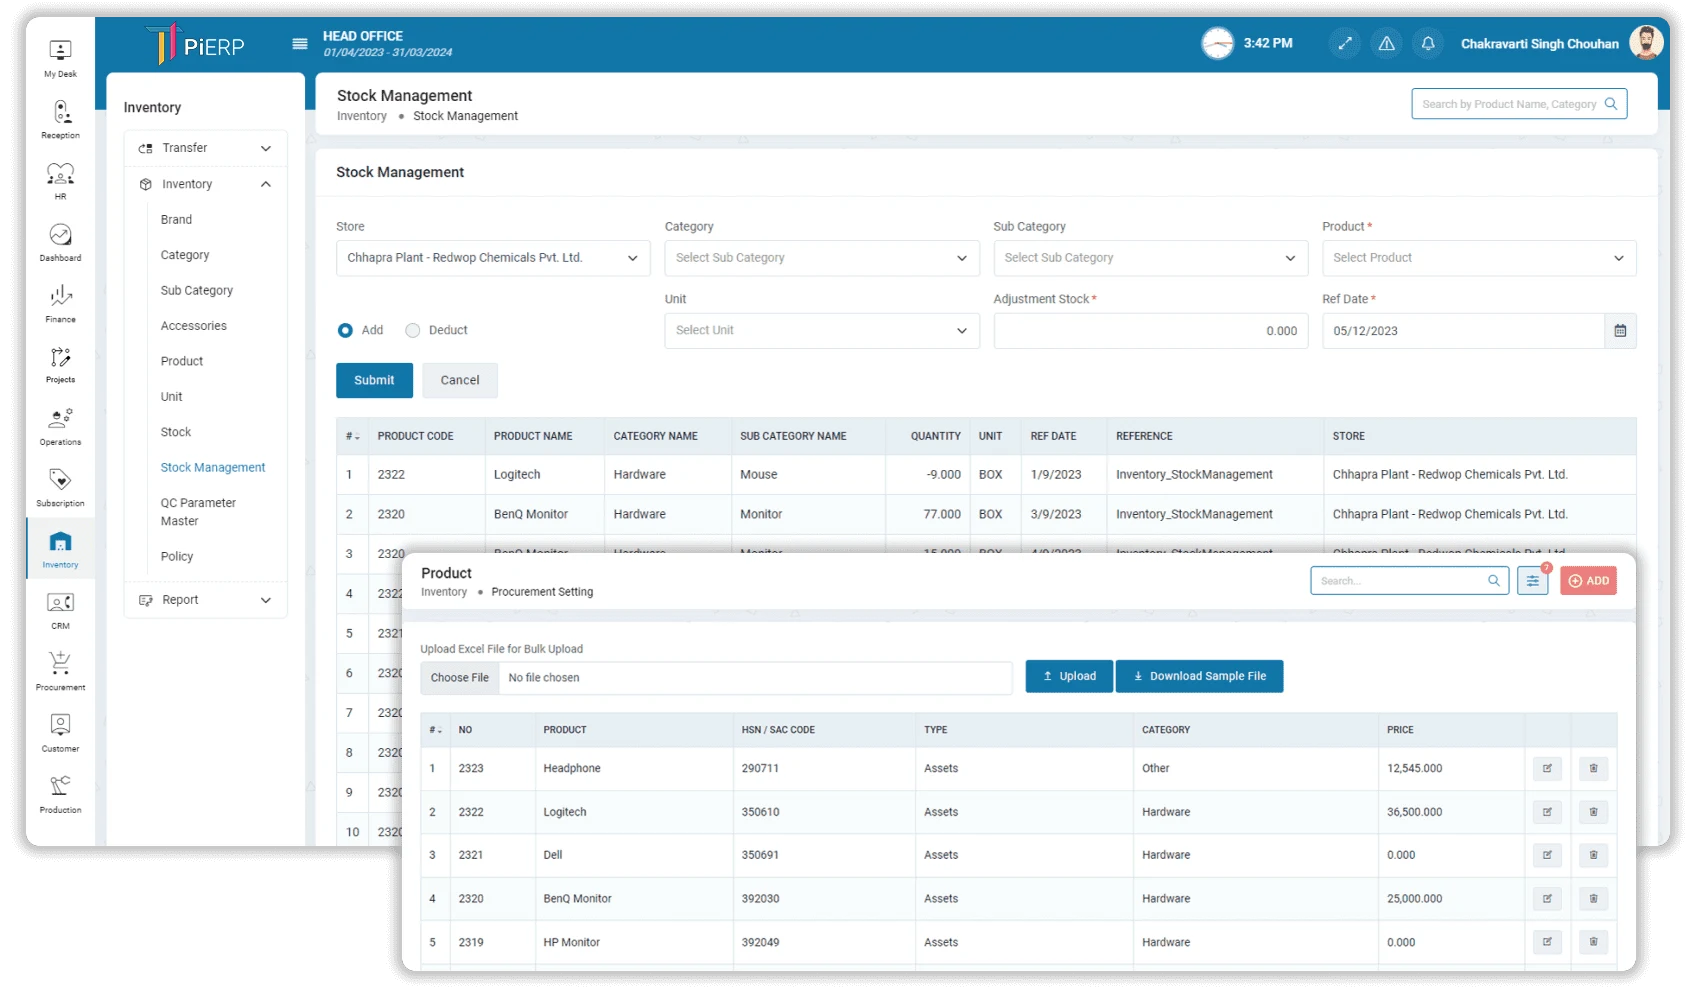The width and height of the screenshot is (1696, 988).
Task: Open the Store dropdown
Action: click(493, 258)
